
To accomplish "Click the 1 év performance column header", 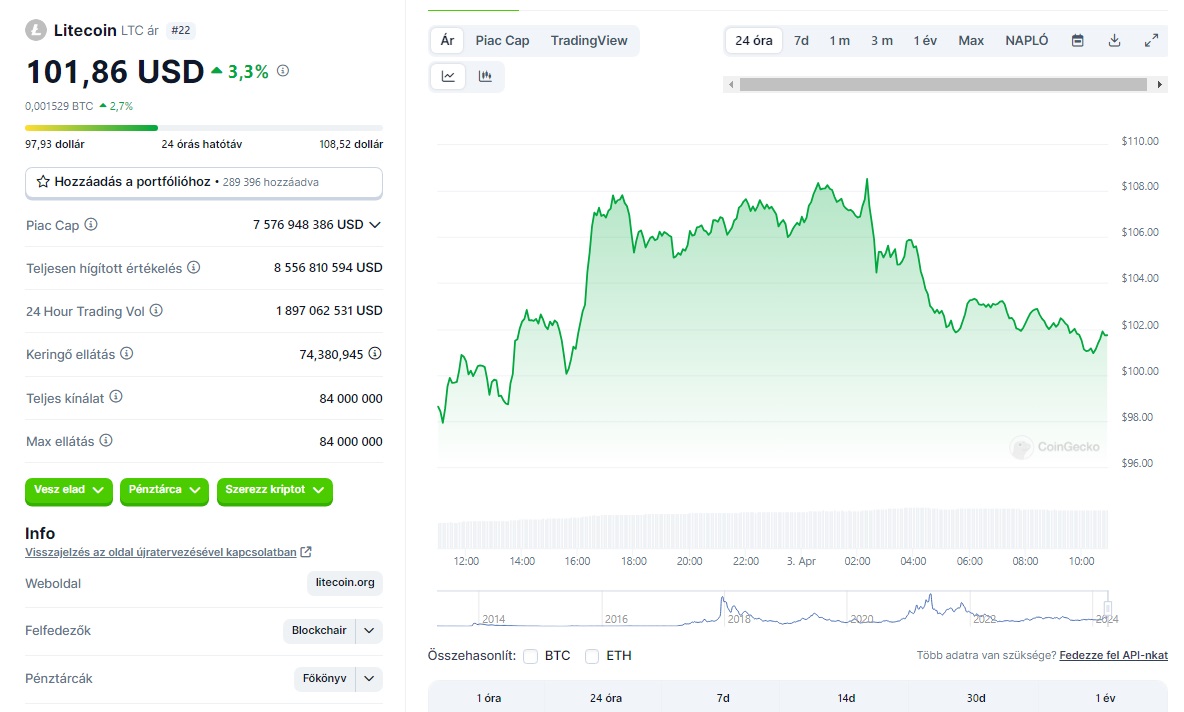I will 1105,698.
